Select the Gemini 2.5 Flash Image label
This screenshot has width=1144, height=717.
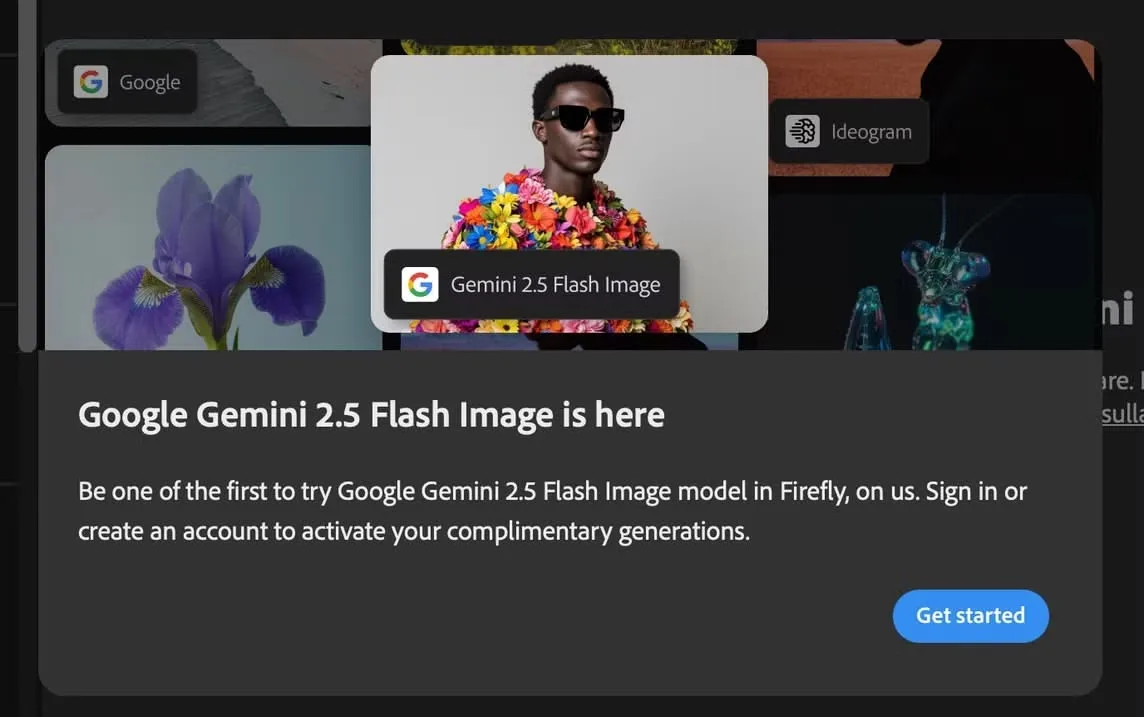[555, 284]
